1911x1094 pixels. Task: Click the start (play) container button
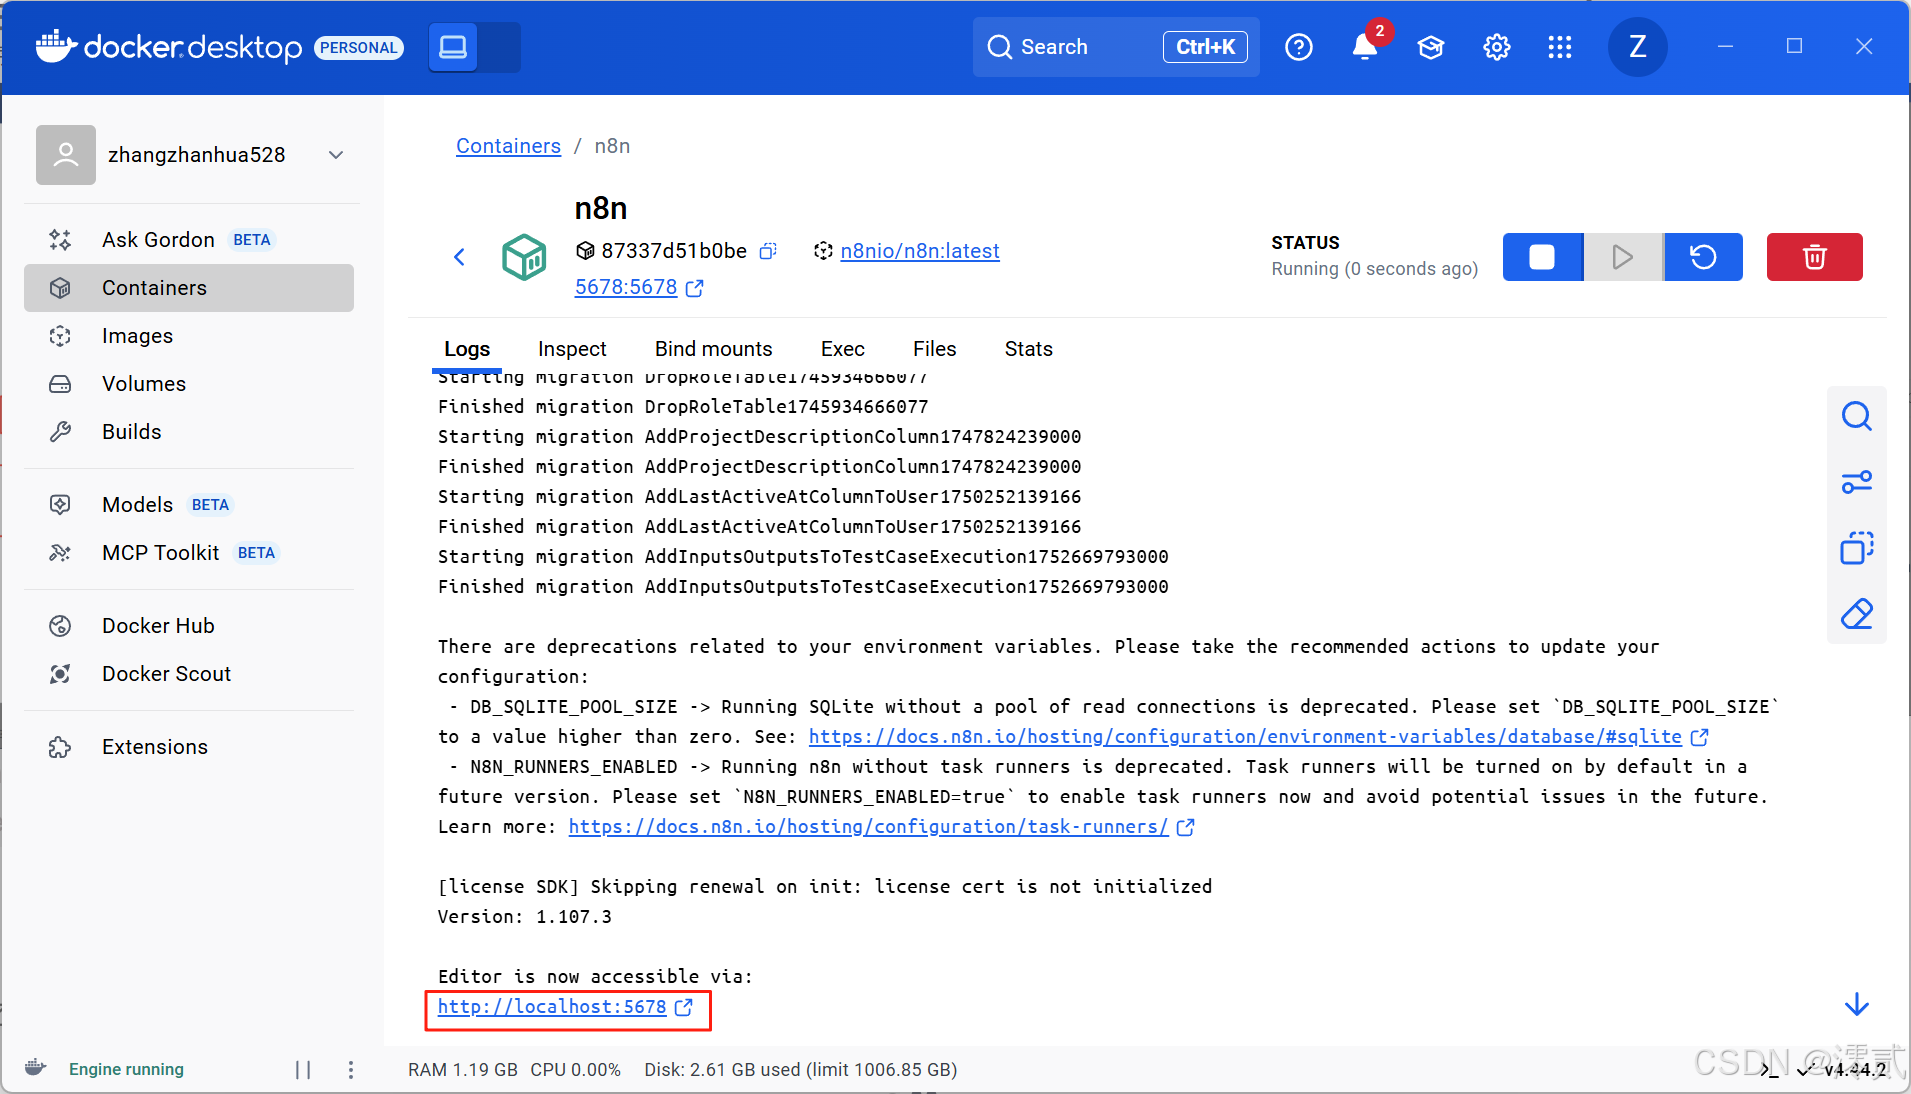(x=1623, y=257)
